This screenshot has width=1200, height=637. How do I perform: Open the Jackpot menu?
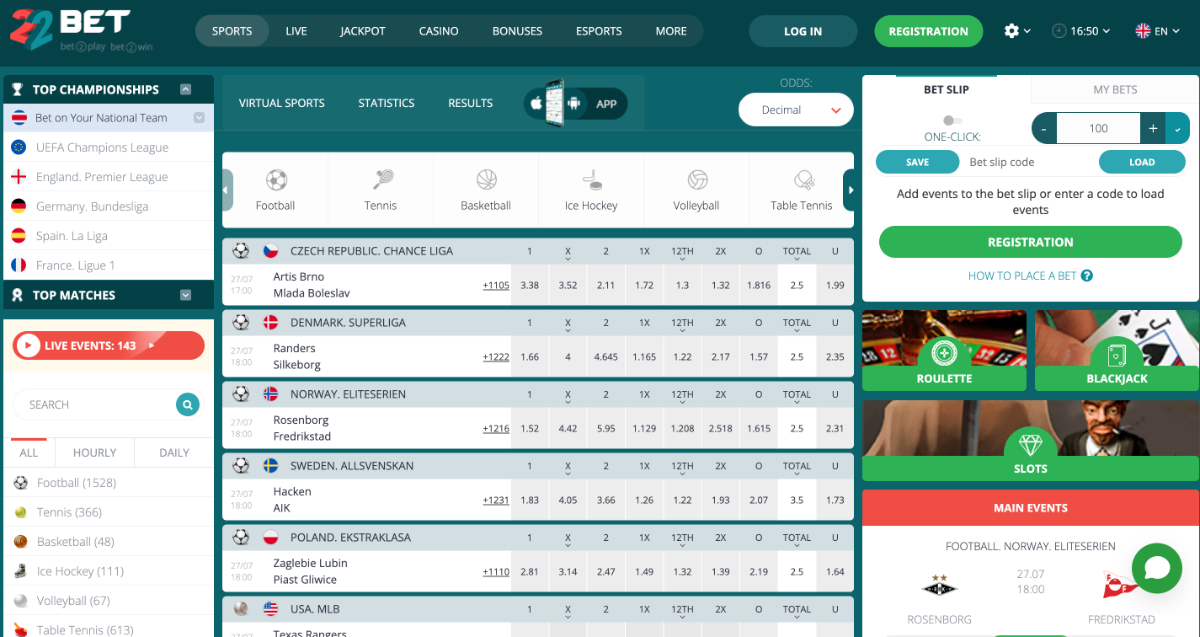coord(363,31)
